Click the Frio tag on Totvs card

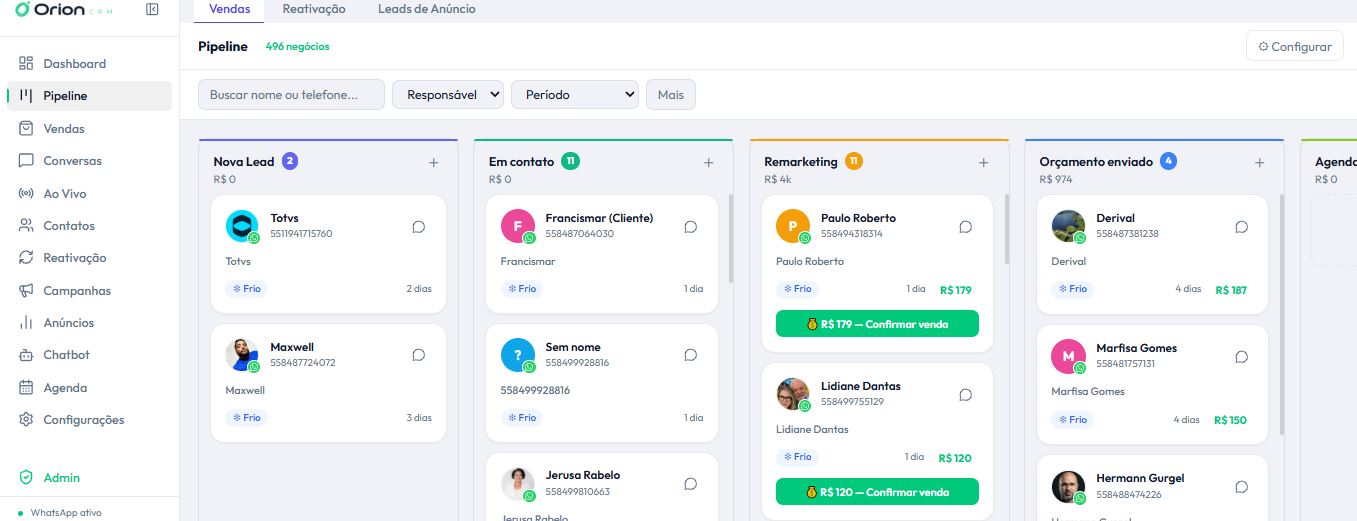tap(246, 289)
